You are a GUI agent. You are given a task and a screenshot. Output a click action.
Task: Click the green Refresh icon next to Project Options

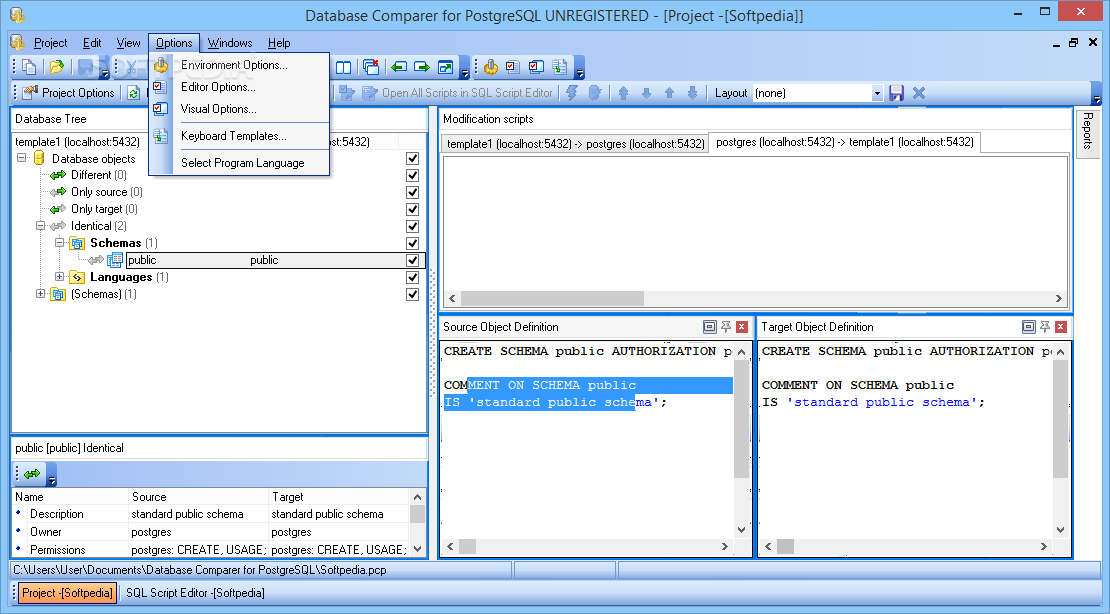[133, 93]
